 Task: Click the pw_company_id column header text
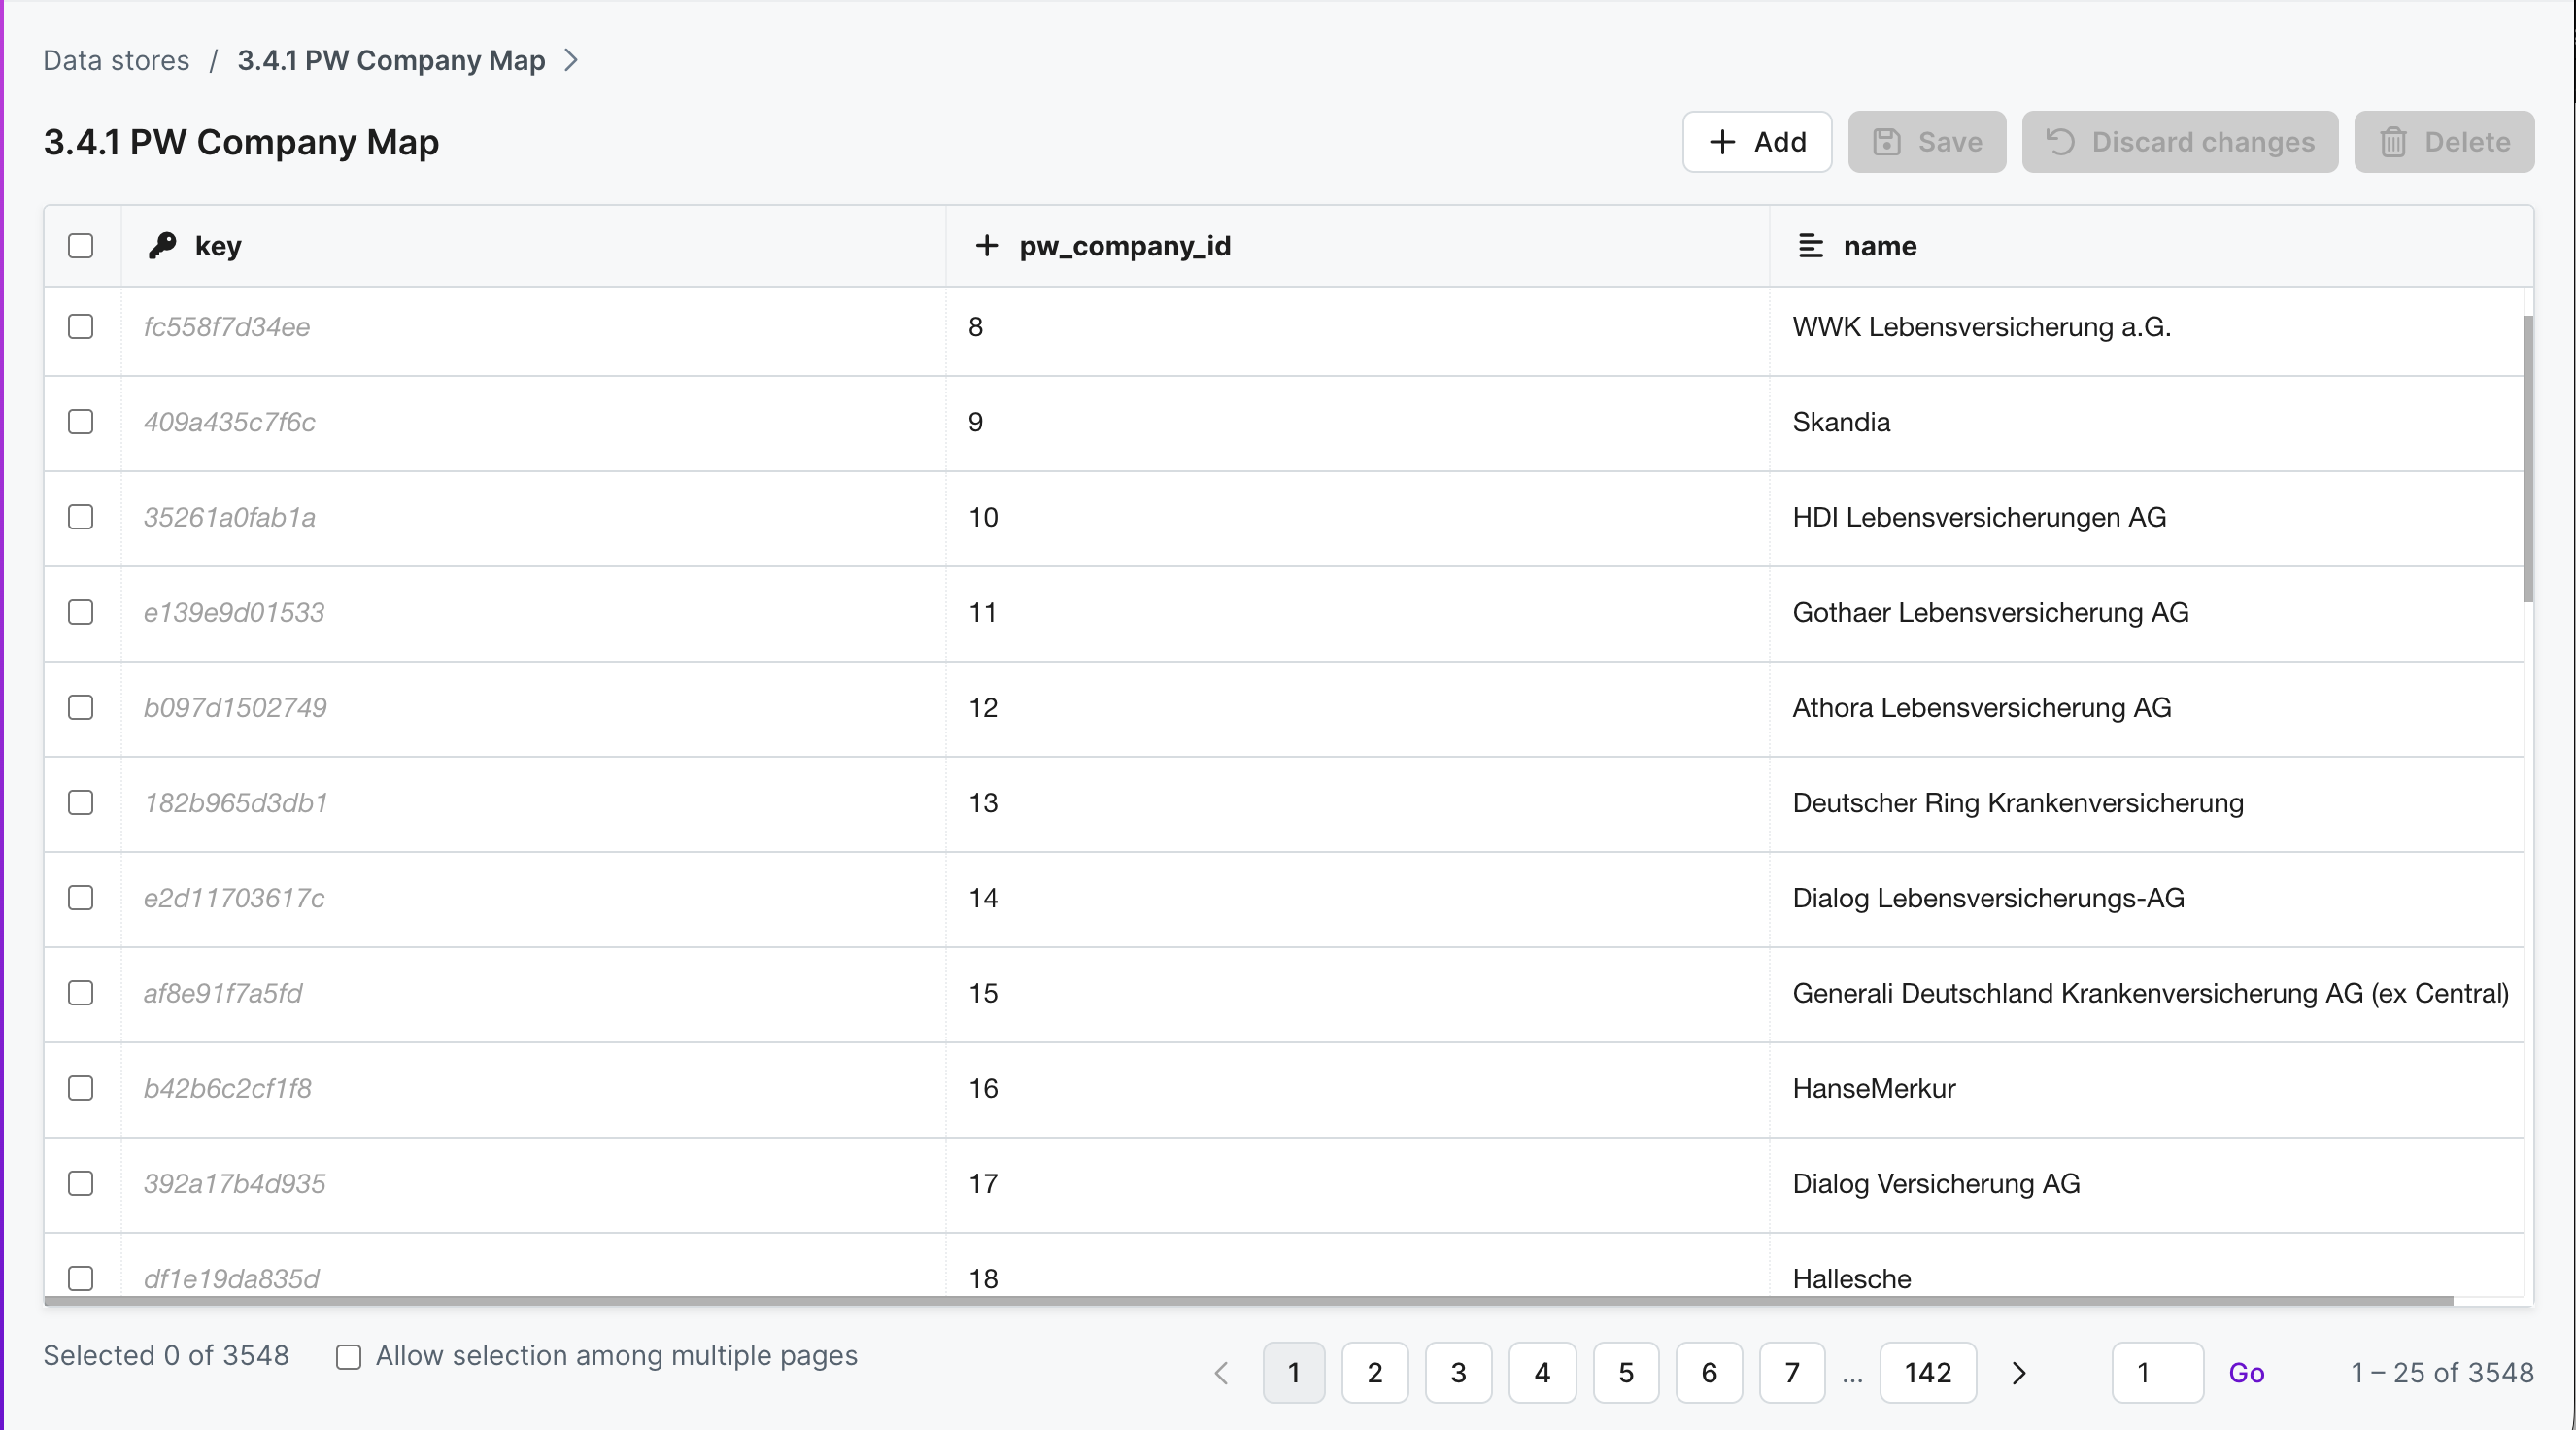(x=1125, y=246)
